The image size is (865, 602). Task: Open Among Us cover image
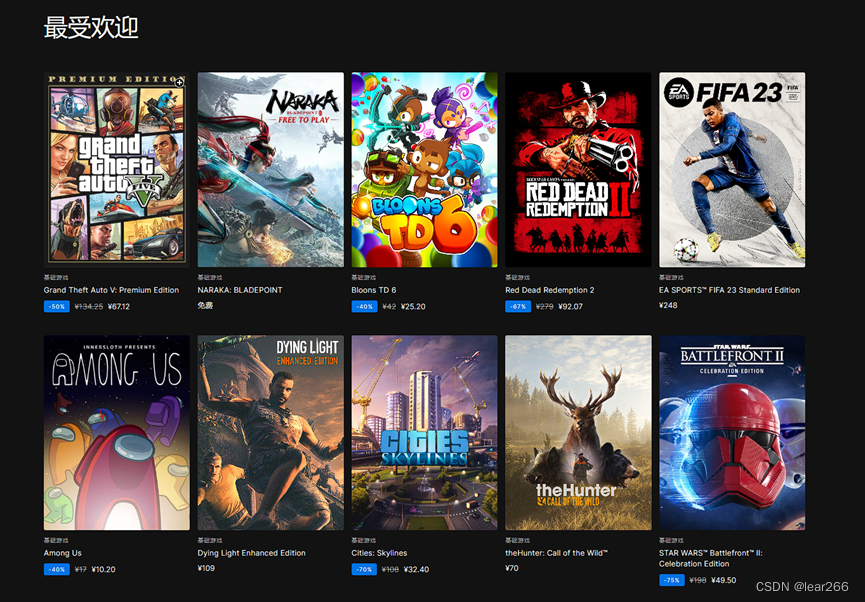[116, 433]
